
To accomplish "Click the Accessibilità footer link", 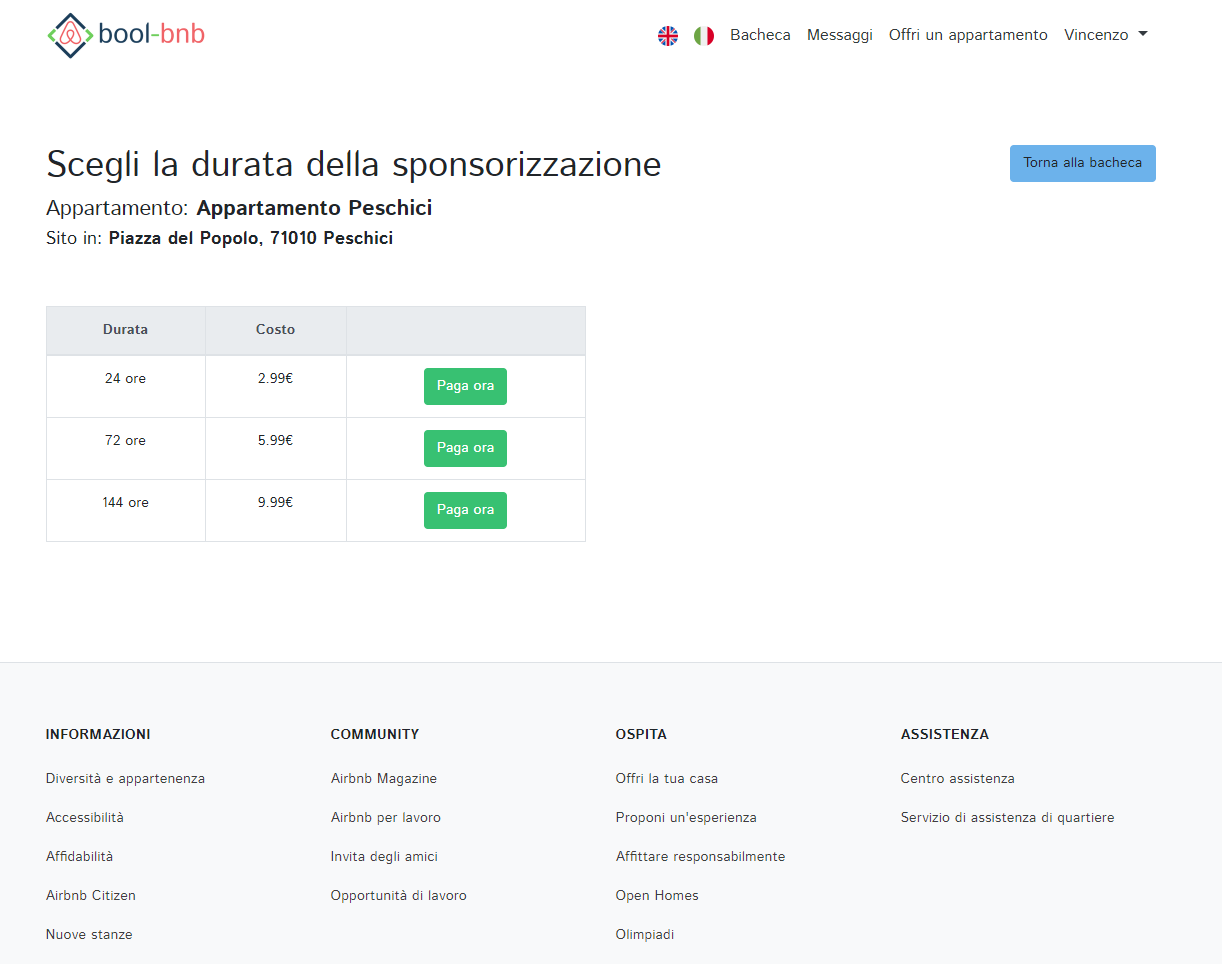I will (85, 817).
